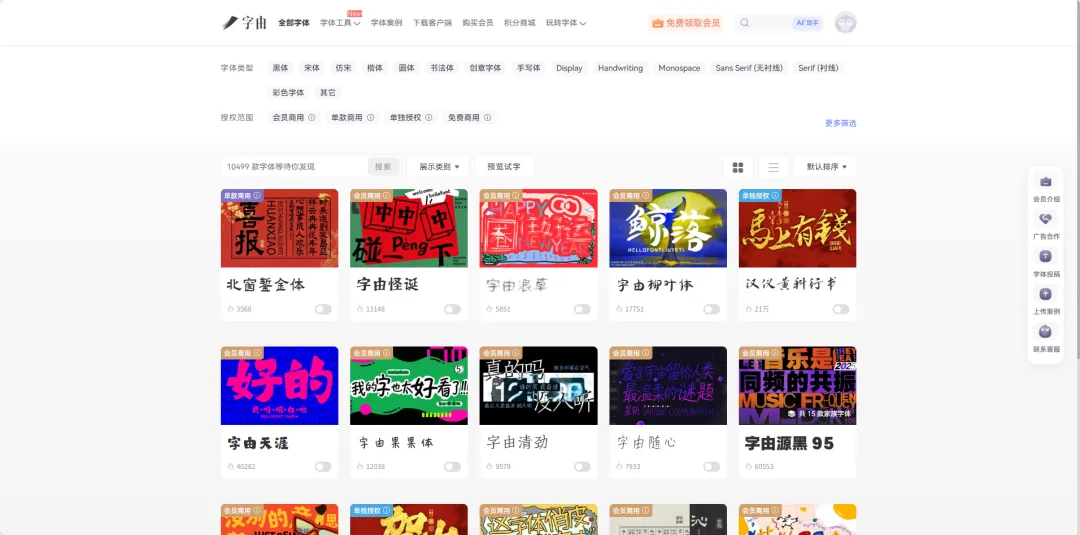The width and height of the screenshot is (1080, 535).
Task: Click info icon beside 会员商用 filter
Action: tap(311, 118)
